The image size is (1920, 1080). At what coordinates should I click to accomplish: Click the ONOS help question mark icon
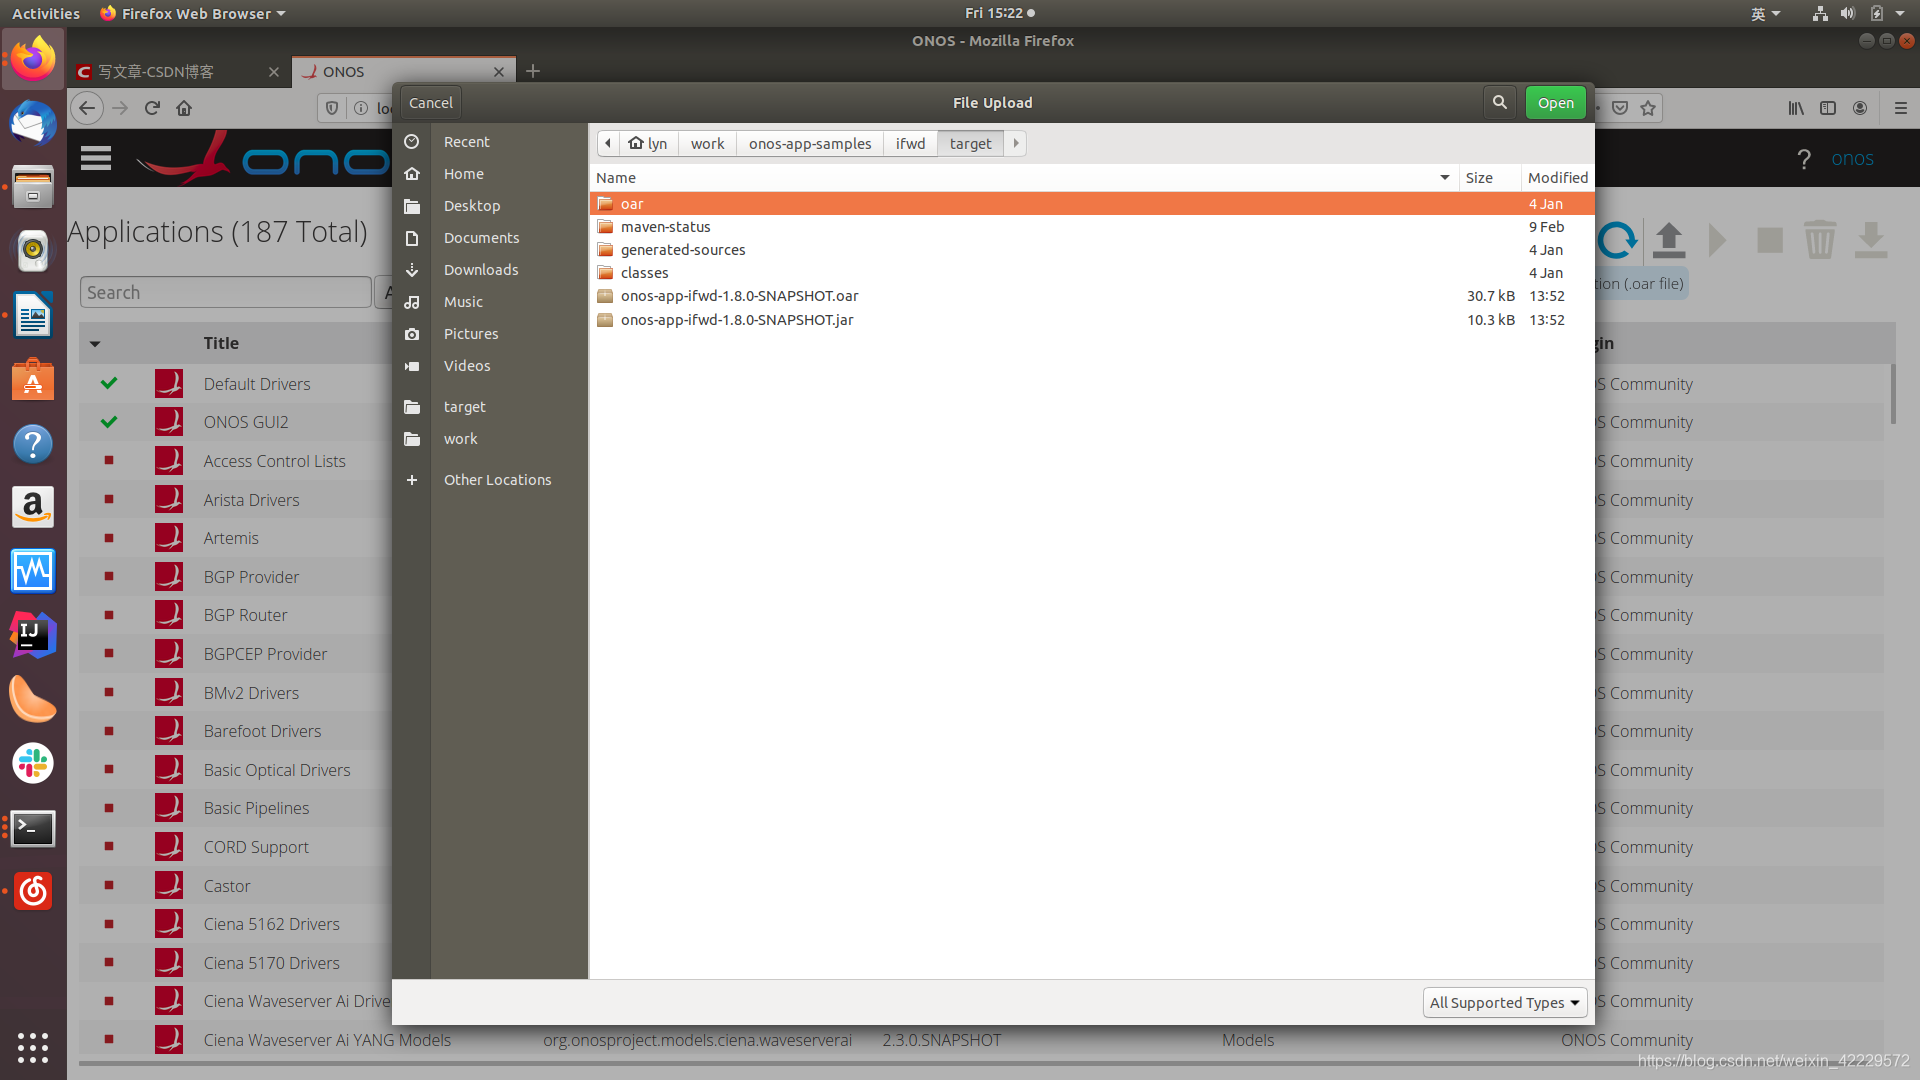1804,159
